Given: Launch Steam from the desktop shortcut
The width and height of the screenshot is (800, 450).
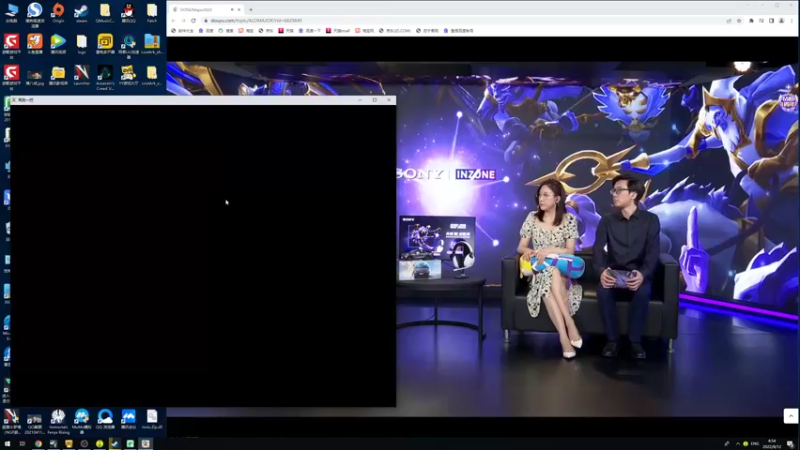Looking at the screenshot, I should click(82, 12).
